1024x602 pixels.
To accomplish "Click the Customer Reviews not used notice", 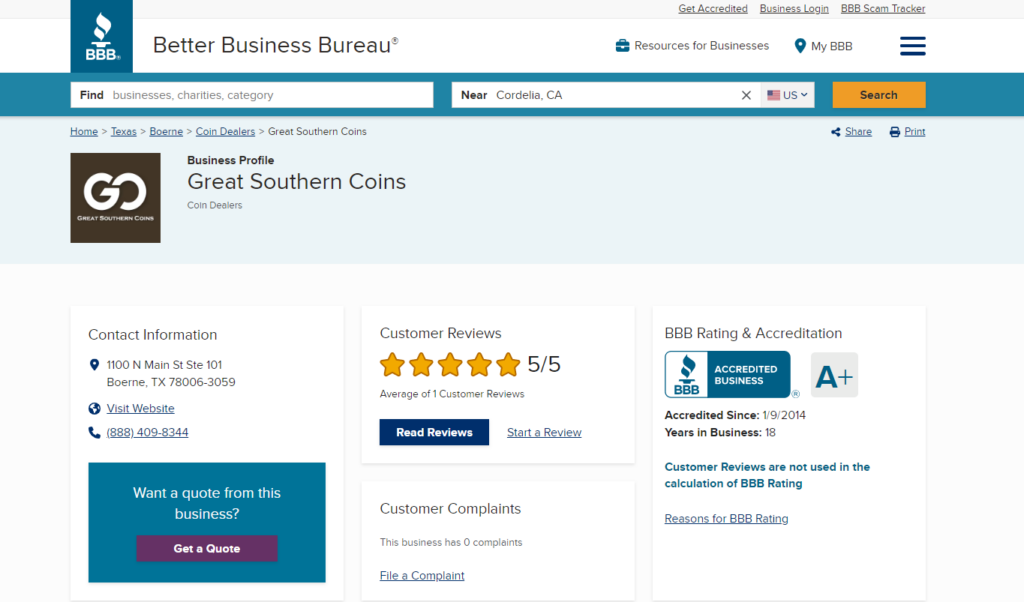I will pos(767,475).
